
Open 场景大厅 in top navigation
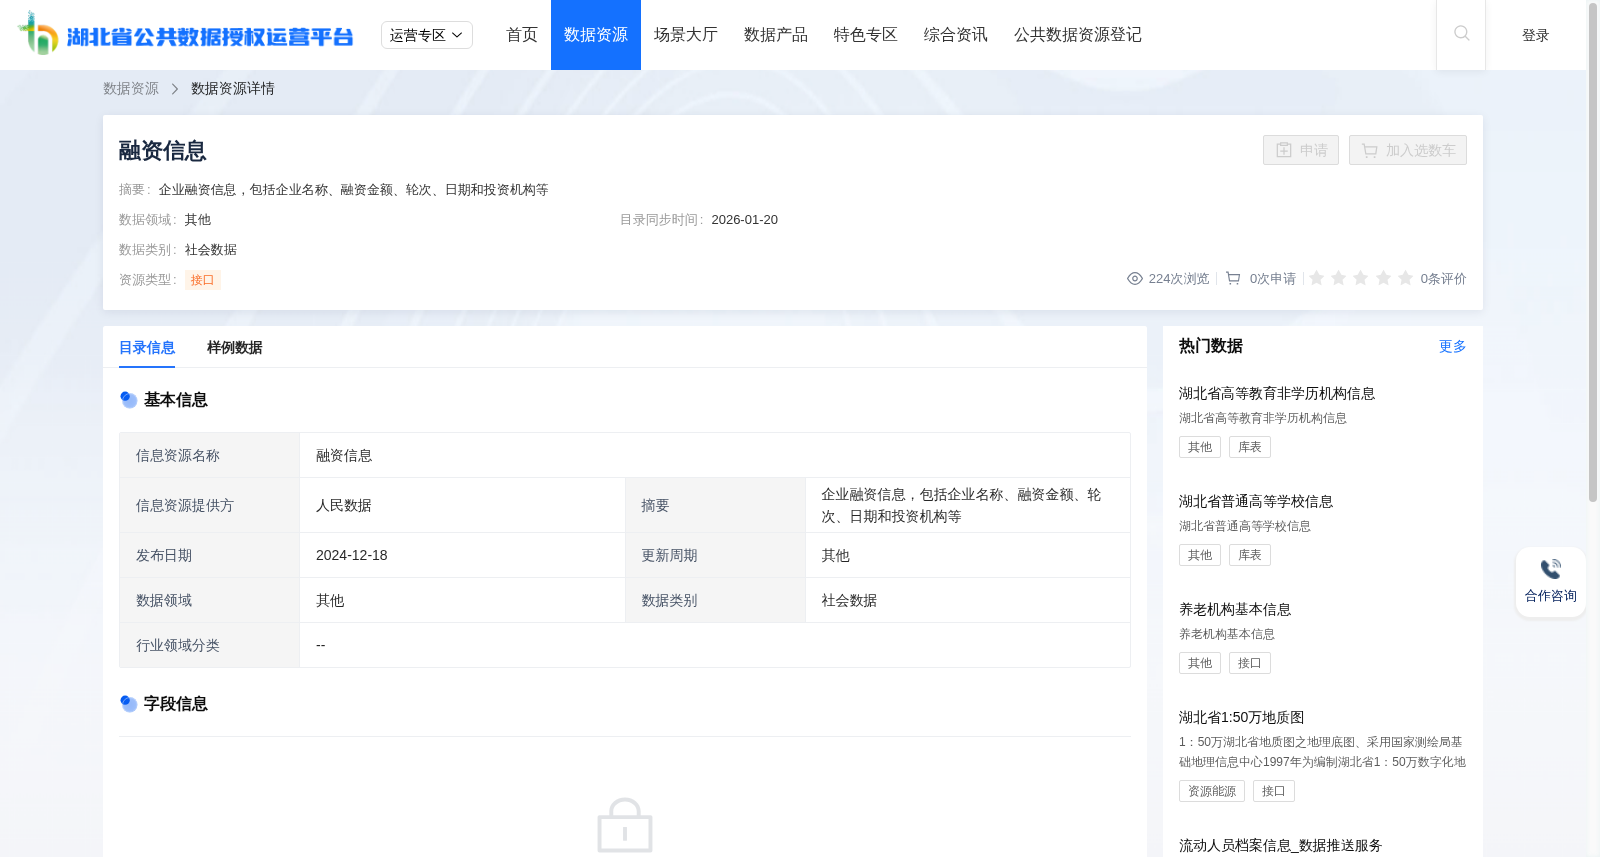point(686,35)
